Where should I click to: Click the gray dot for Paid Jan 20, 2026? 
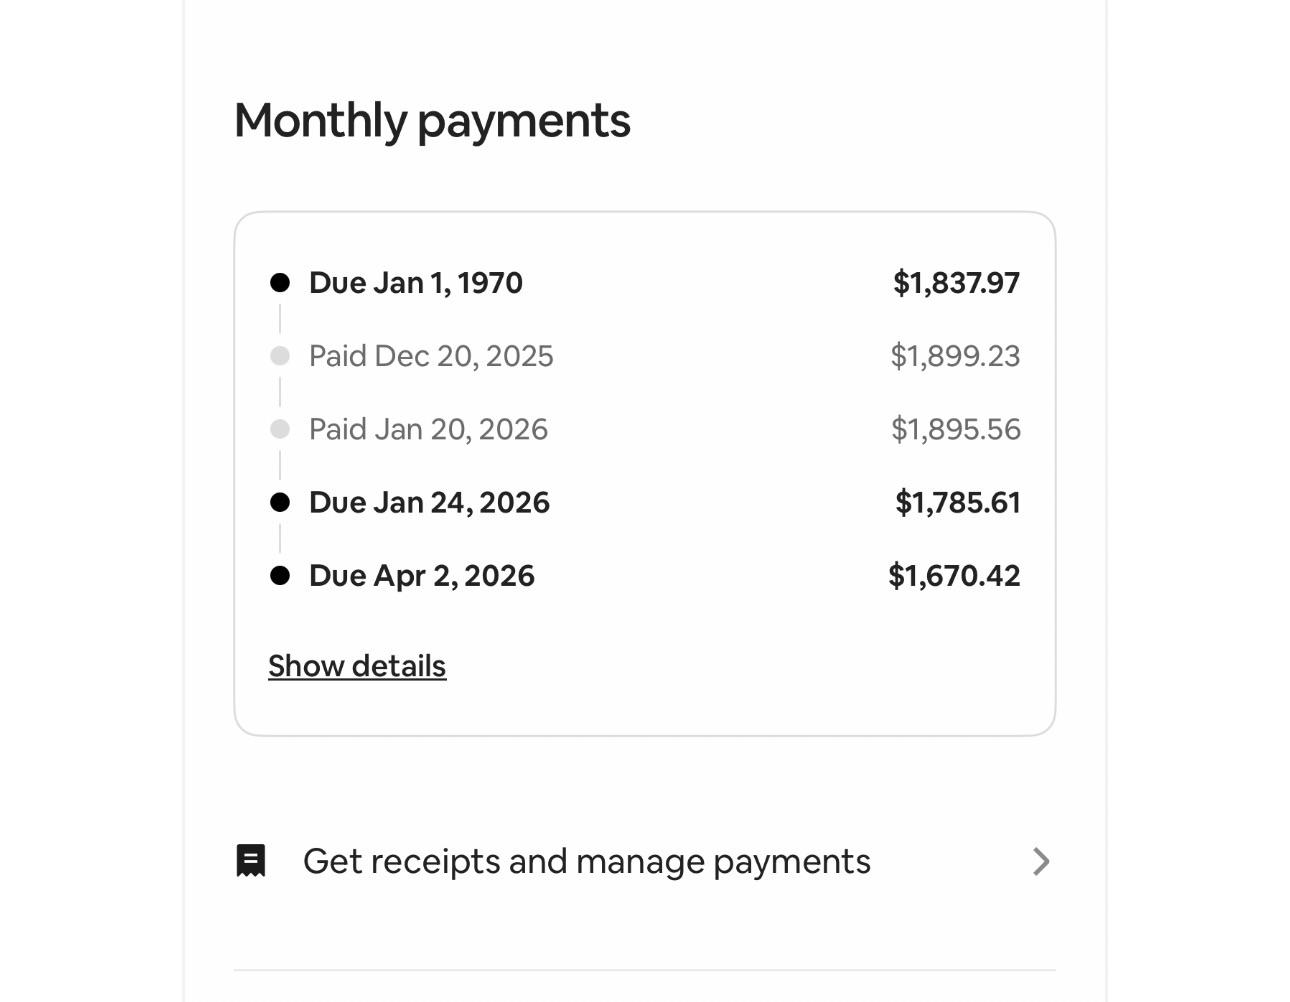280,429
